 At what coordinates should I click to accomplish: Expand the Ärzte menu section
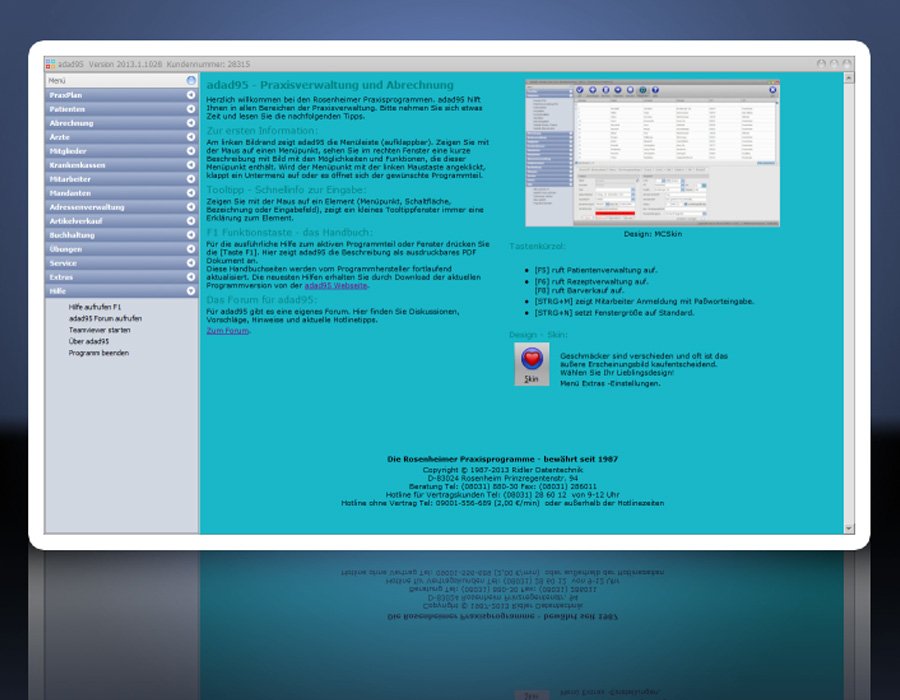pos(122,137)
